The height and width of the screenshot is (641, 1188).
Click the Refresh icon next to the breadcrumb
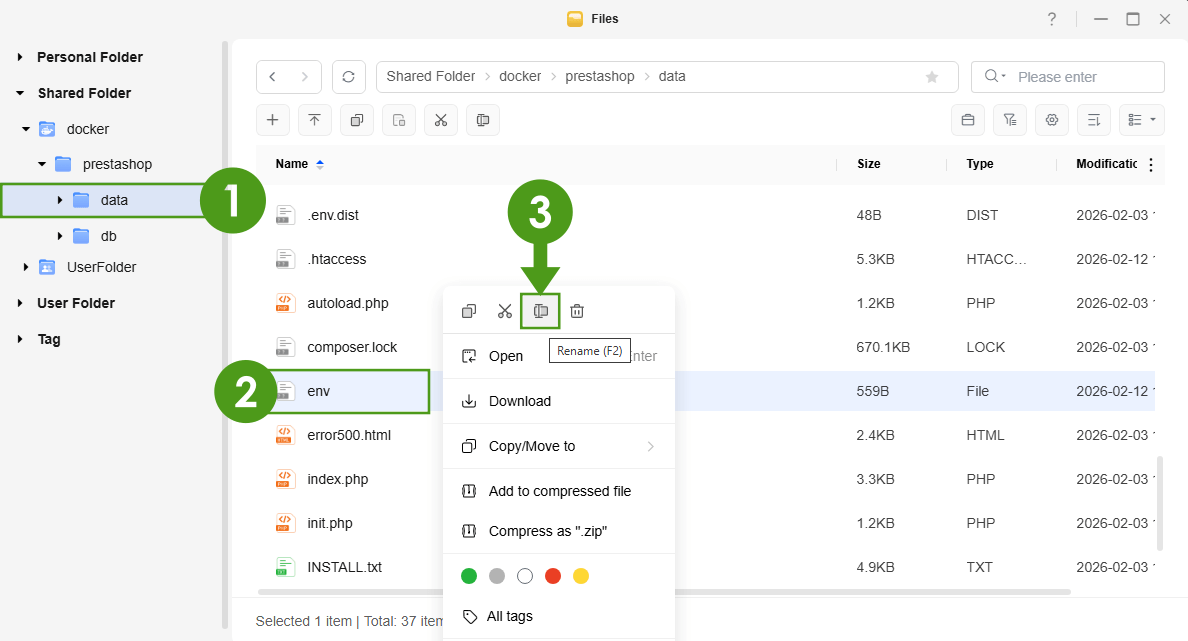[x=348, y=76]
